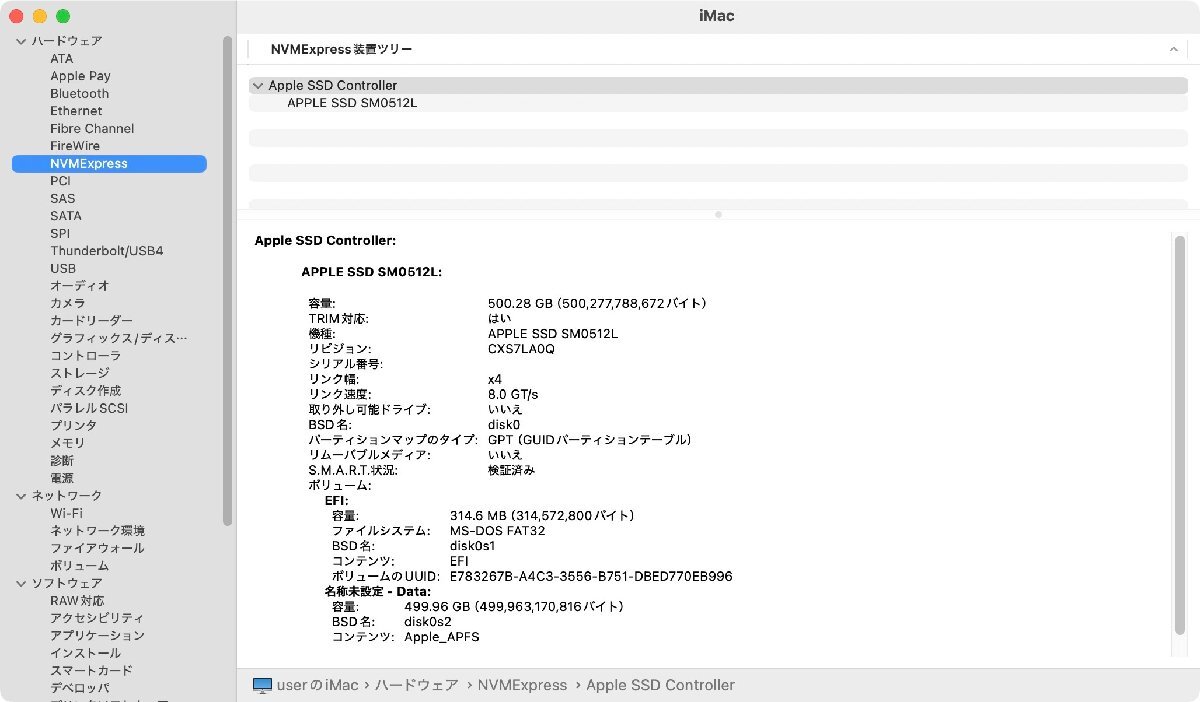Click the file system value MS-DOS FAT32
This screenshot has width=1200, height=702.
coord(497,531)
